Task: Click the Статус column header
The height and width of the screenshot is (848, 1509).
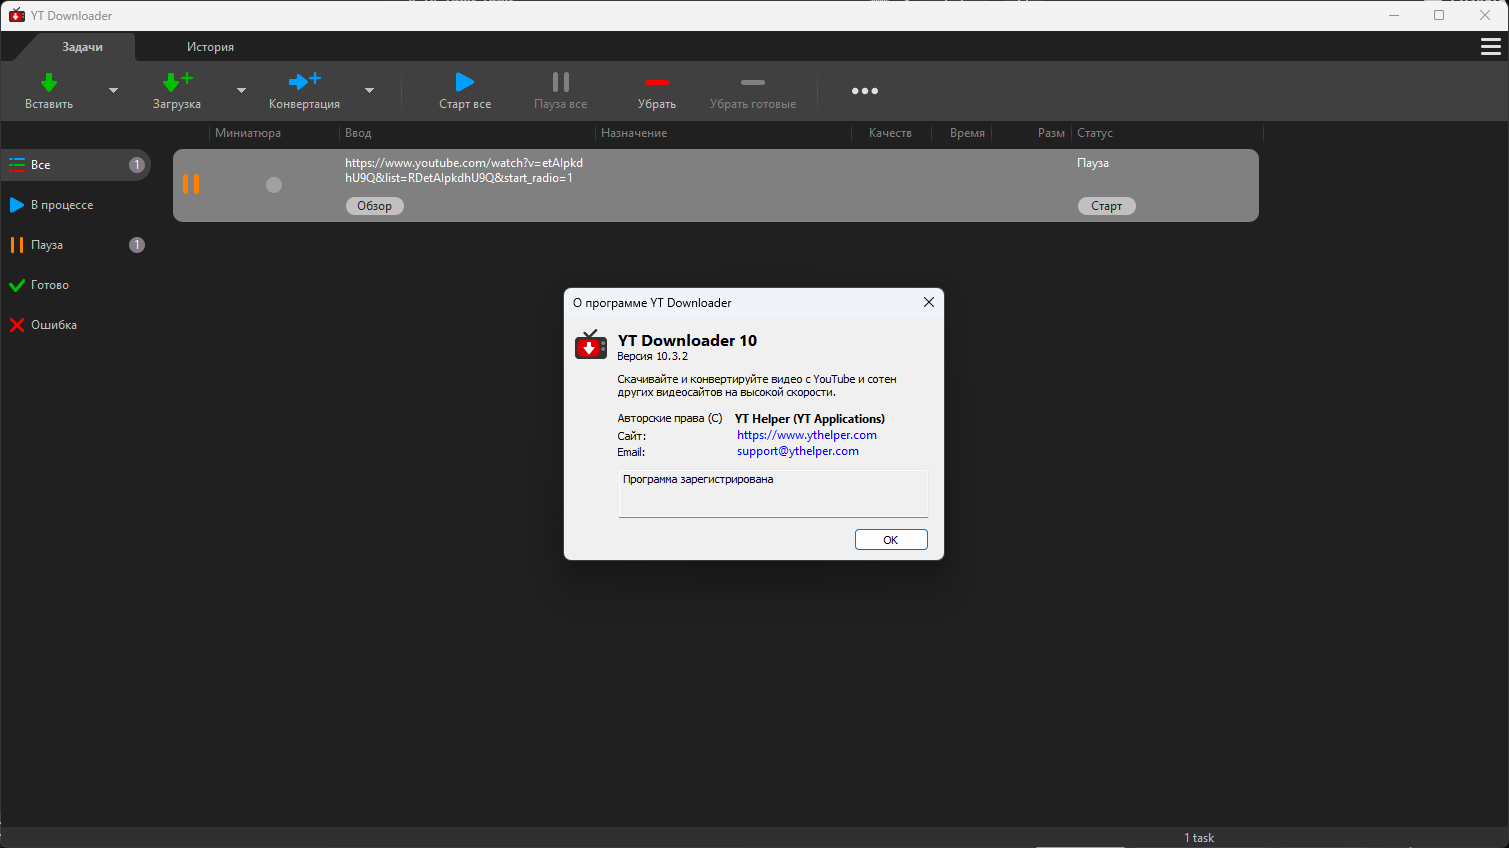Action: tap(1095, 133)
